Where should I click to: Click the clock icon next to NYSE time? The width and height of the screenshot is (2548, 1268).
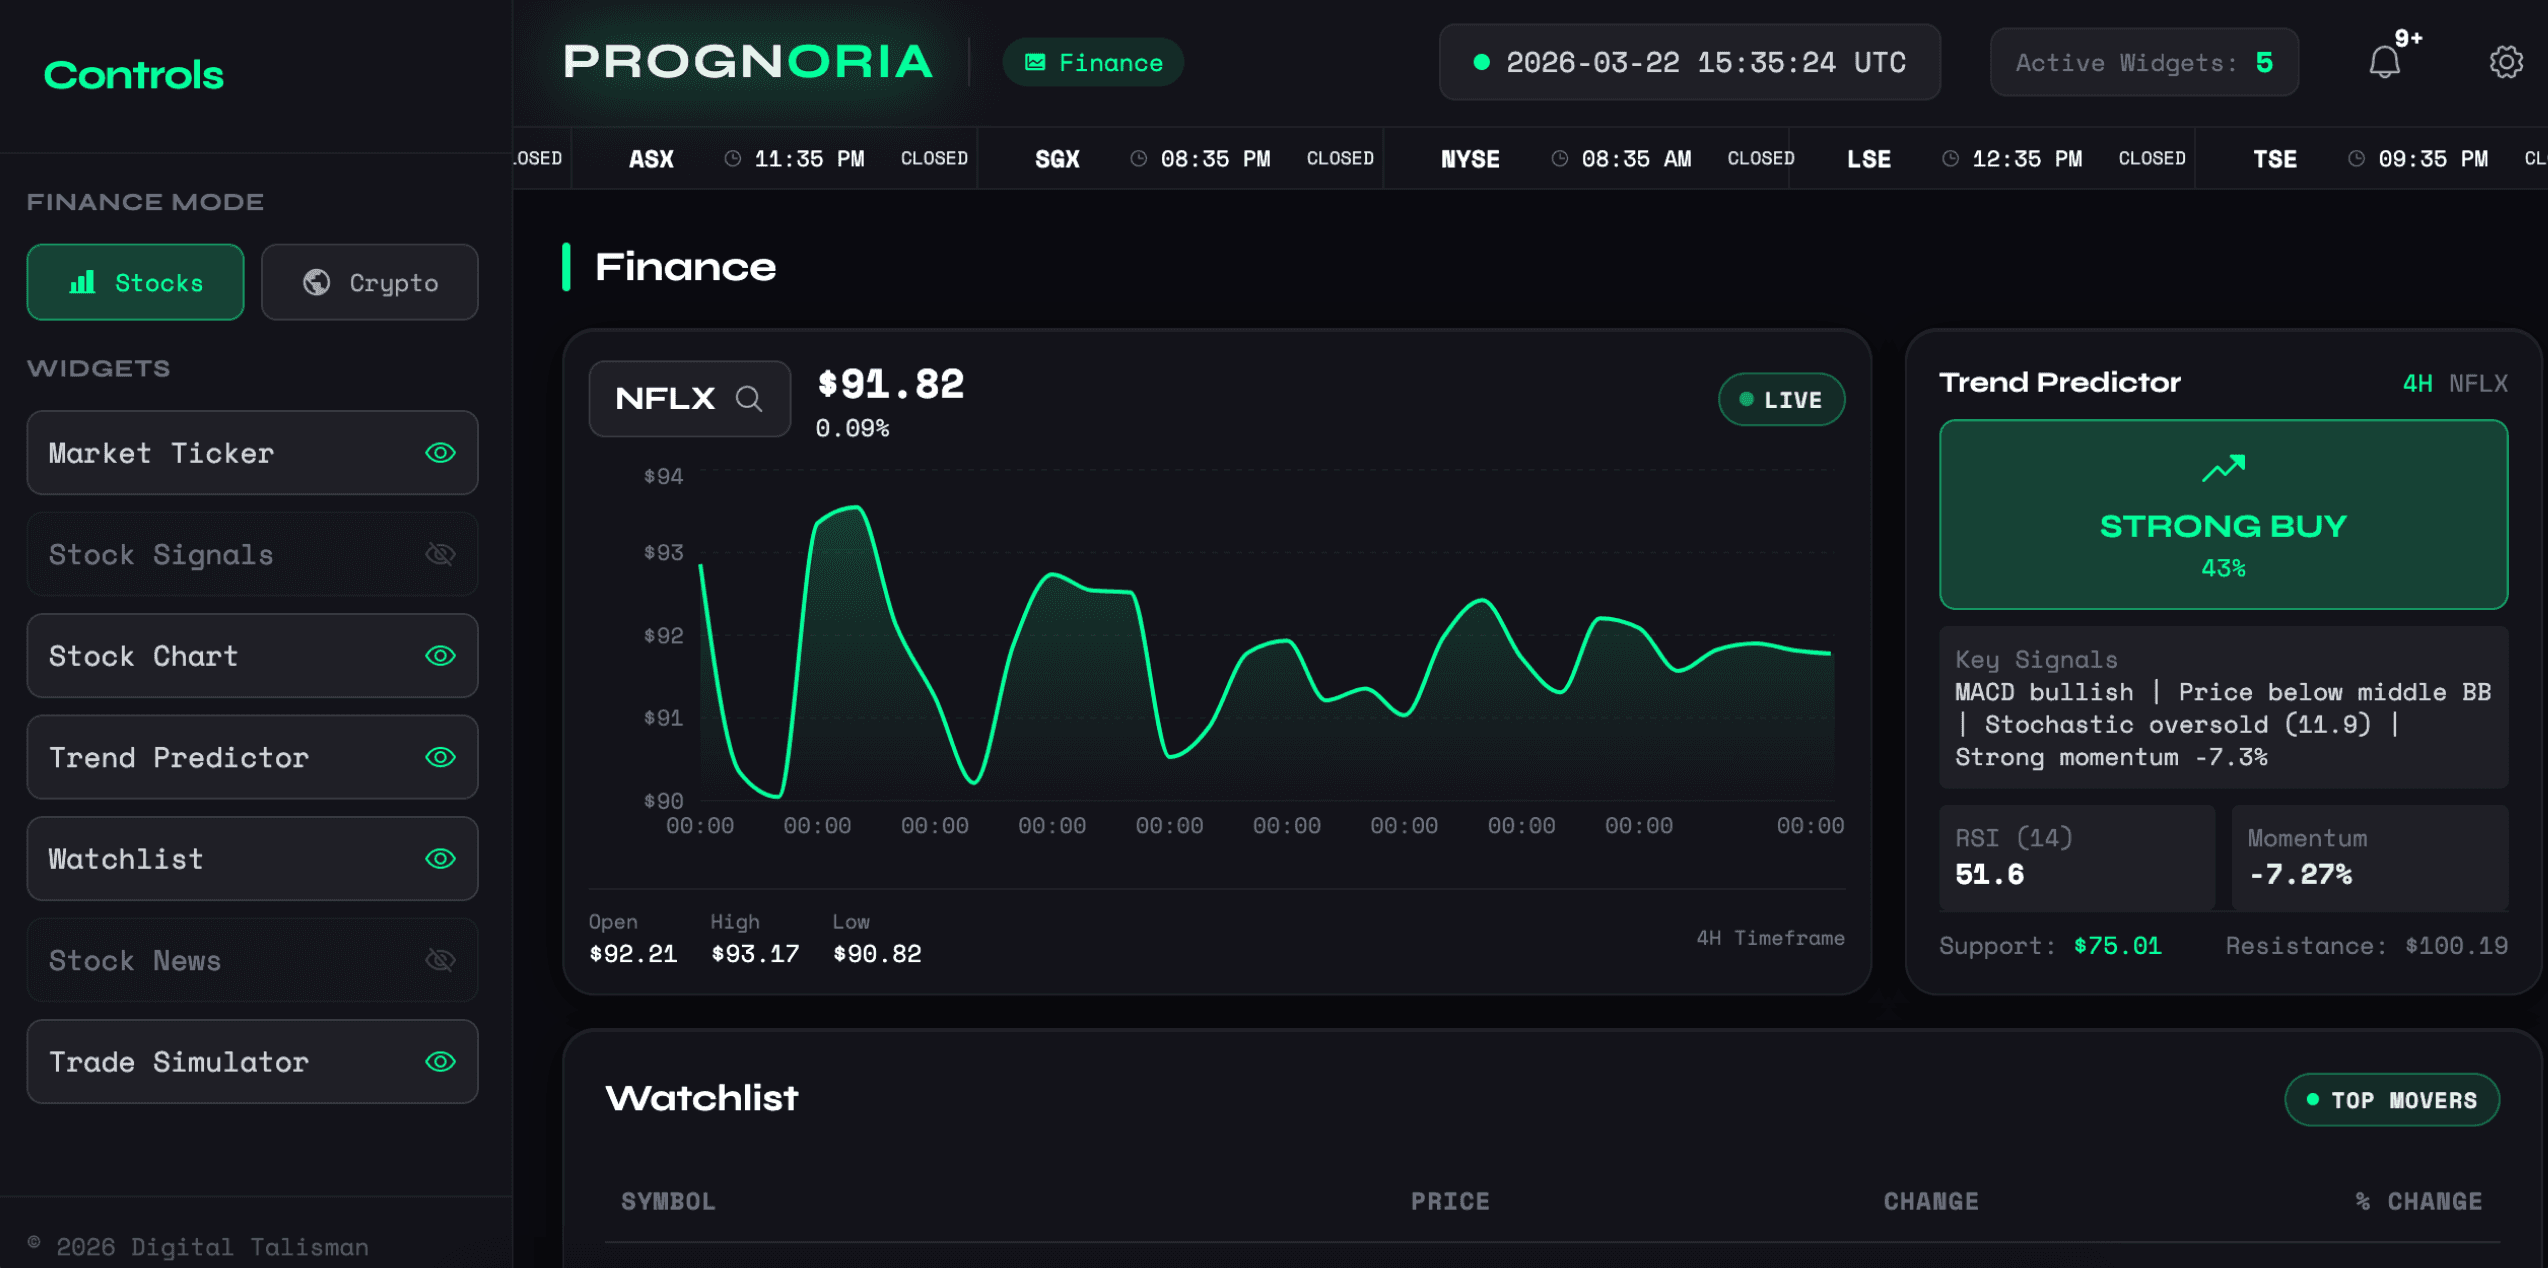coord(1558,158)
